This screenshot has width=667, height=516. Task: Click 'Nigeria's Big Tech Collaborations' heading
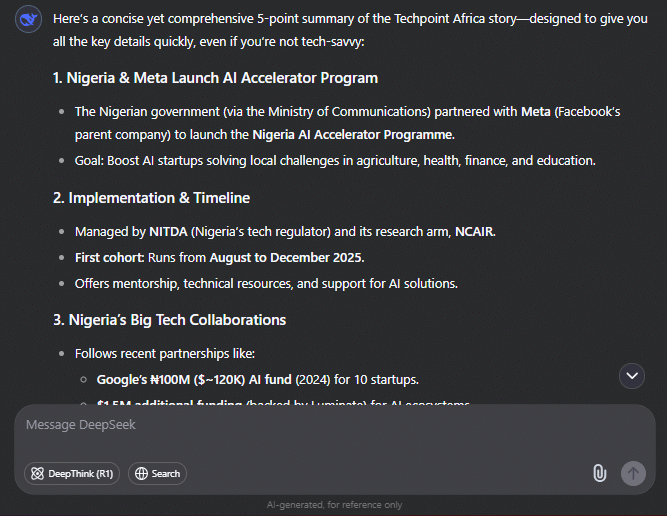(x=170, y=320)
